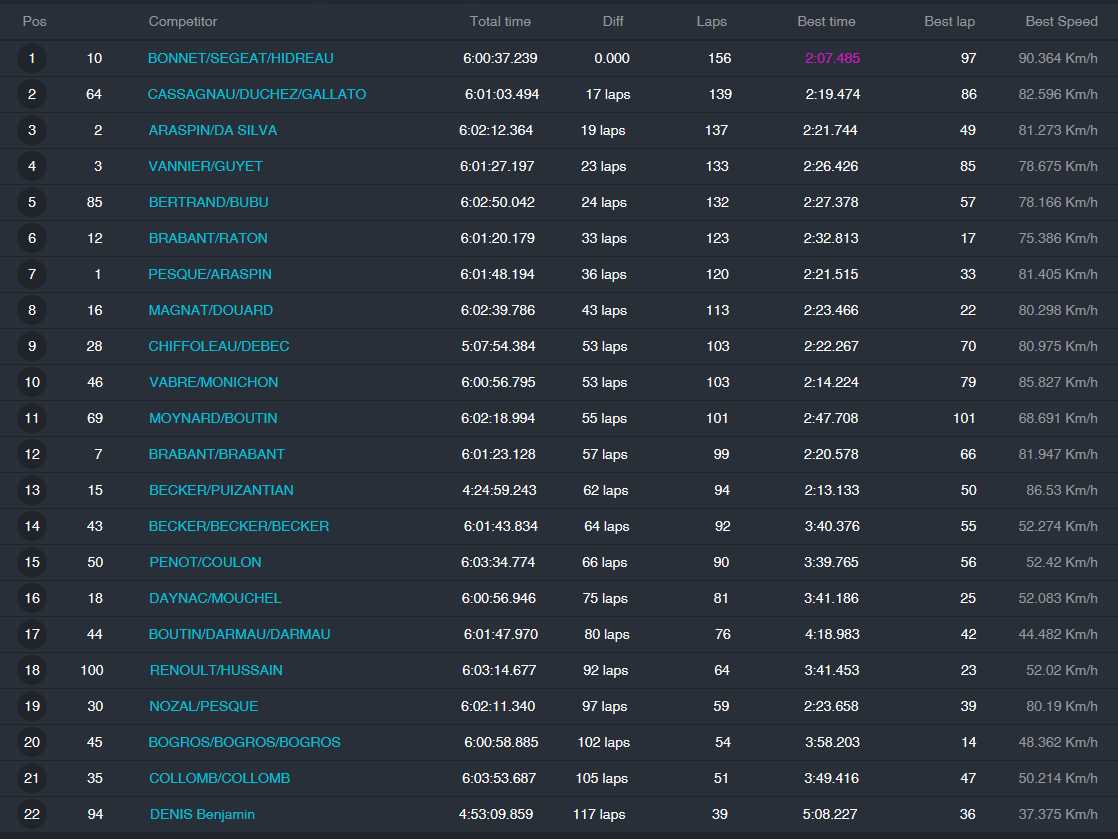The image size is (1118, 839).
Task: Sort by Competitor column header
Action: tap(183, 21)
